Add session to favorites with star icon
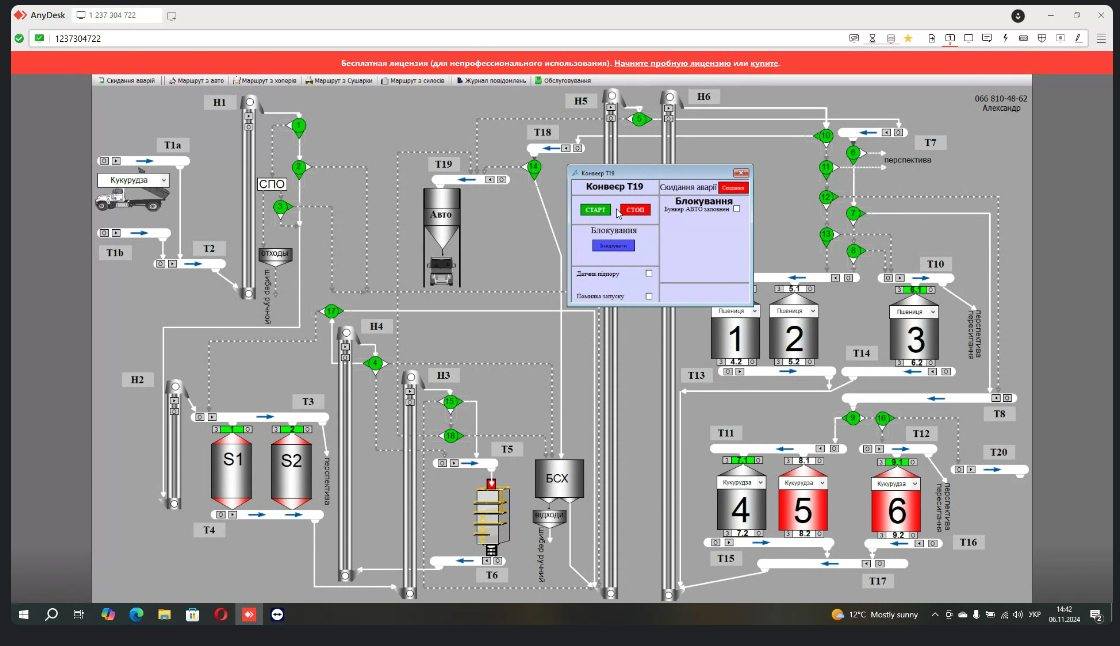This screenshot has width=1120, height=646. click(908, 38)
